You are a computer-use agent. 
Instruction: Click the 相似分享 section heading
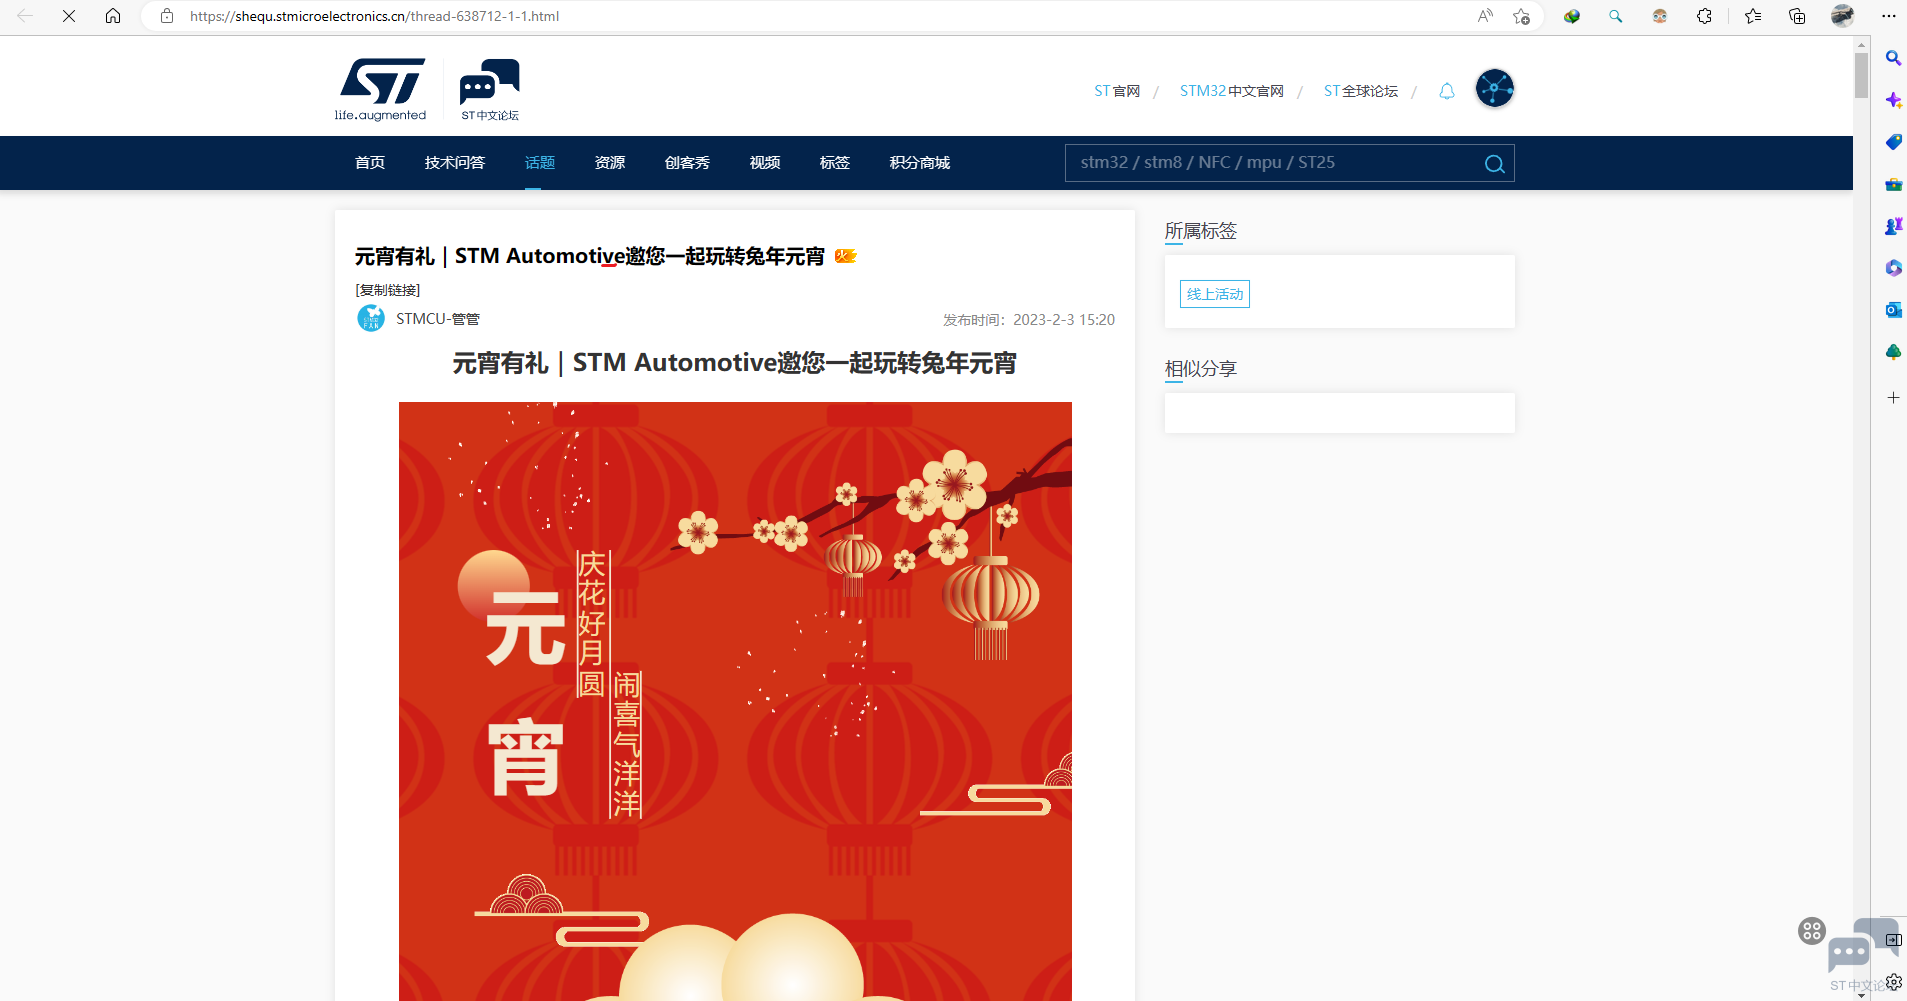click(1201, 369)
